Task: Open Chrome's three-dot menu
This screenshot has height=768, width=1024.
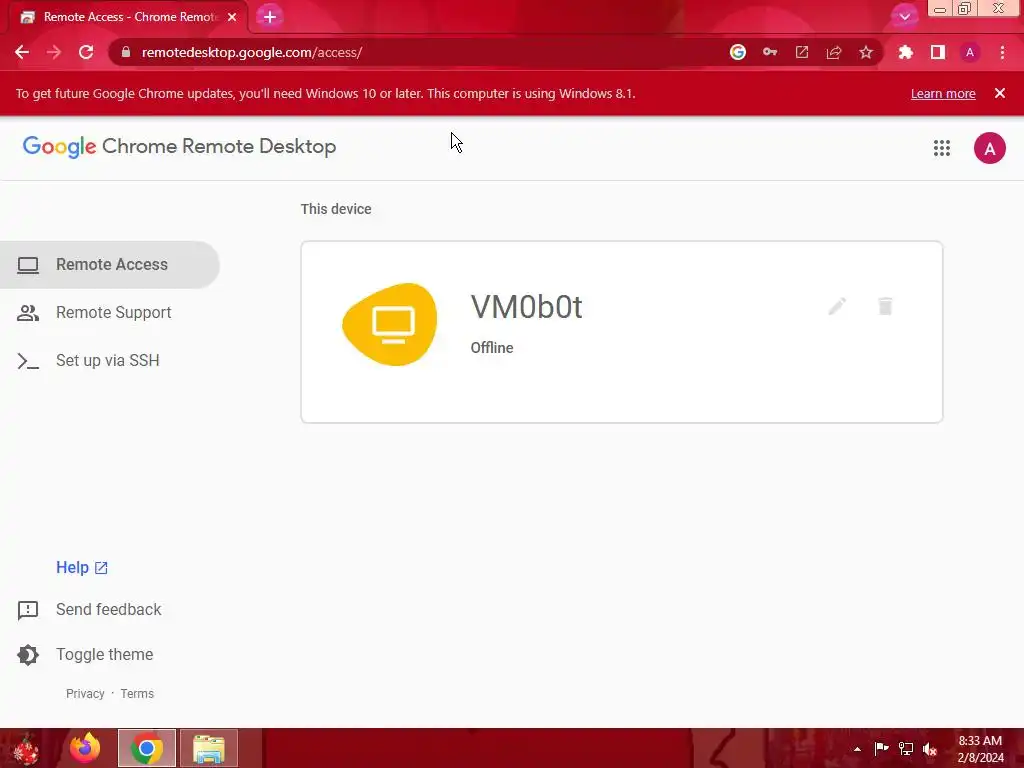Action: 1002,52
